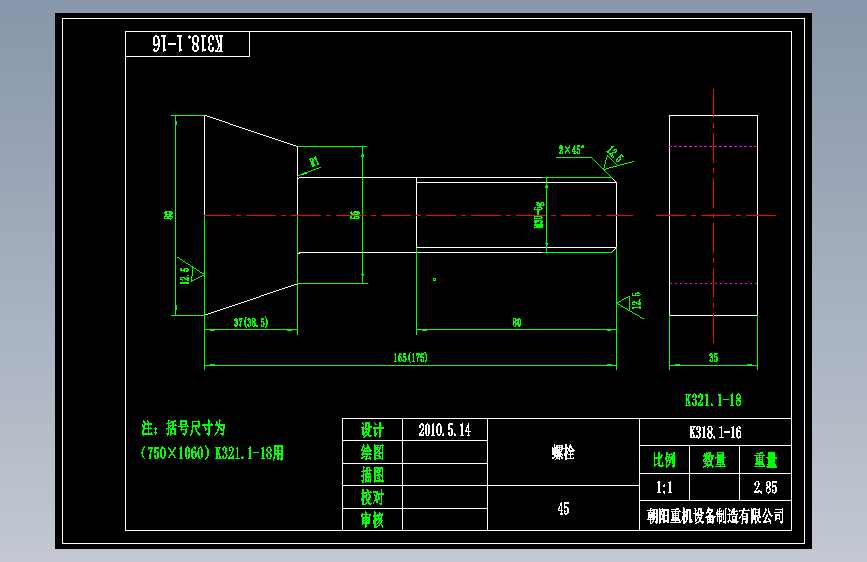Click the green 'K321.1-18' label under side view
The image size is (867, 562).
point(713,400)
